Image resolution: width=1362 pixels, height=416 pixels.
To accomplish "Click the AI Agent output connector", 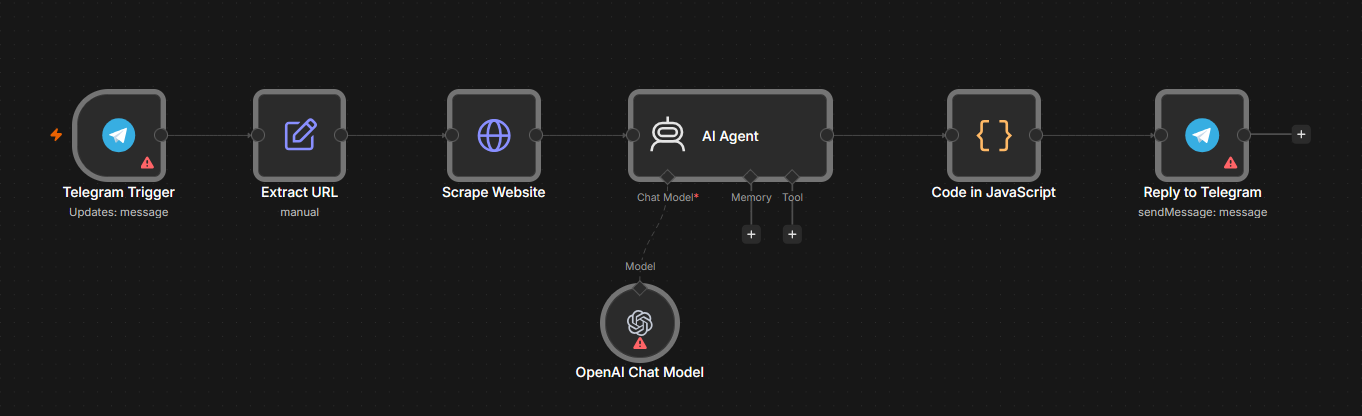I will click(x=827, y=135).
